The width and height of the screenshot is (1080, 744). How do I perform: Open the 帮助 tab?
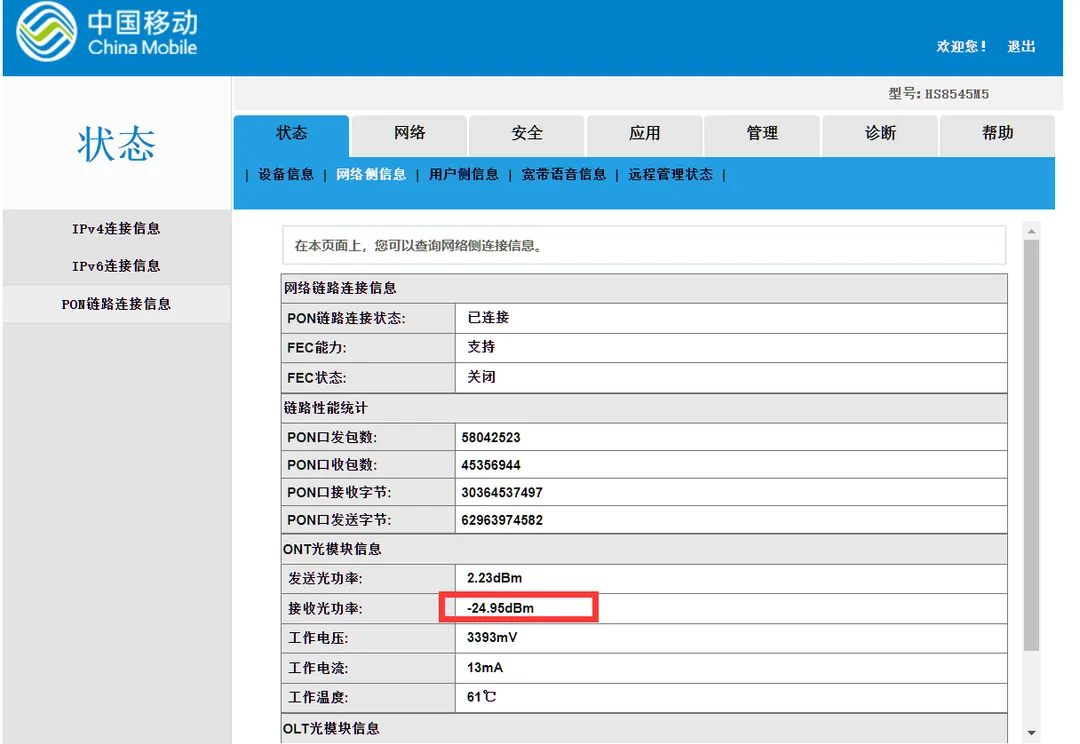click(x=997, y=134)
